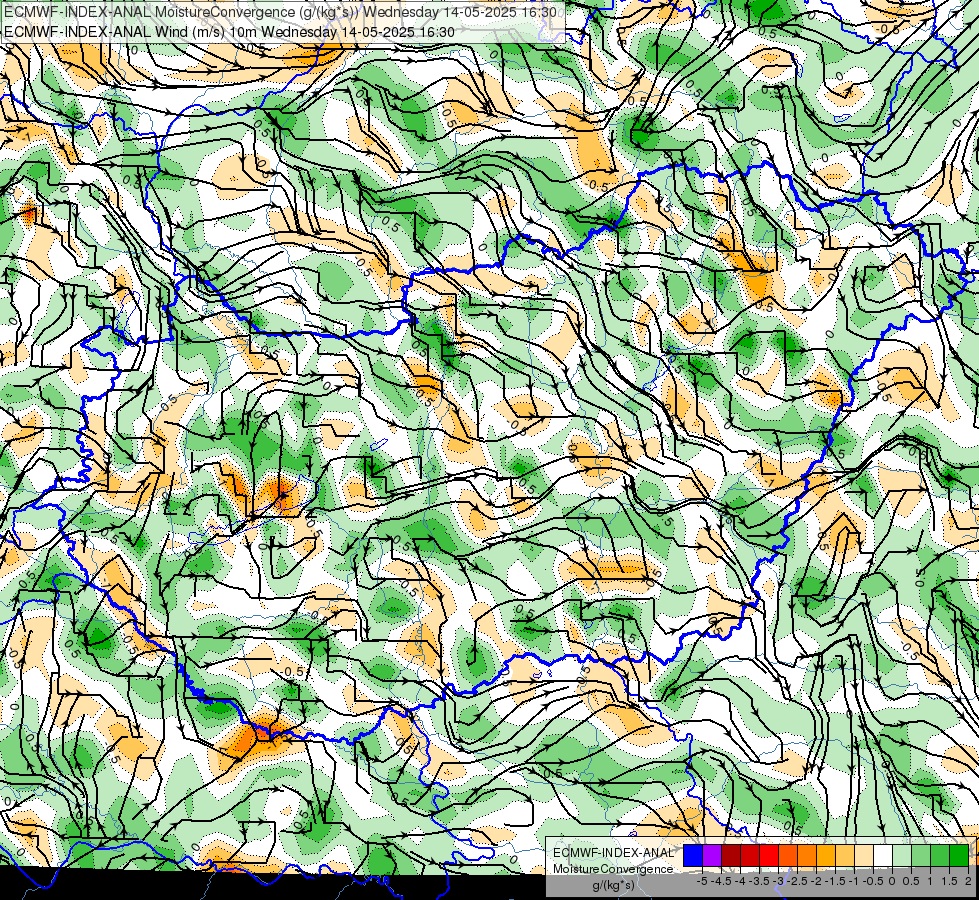Click the dark maroon legend swatch
This screenshot has height=900, width=979.
click(x=731, y=856)
